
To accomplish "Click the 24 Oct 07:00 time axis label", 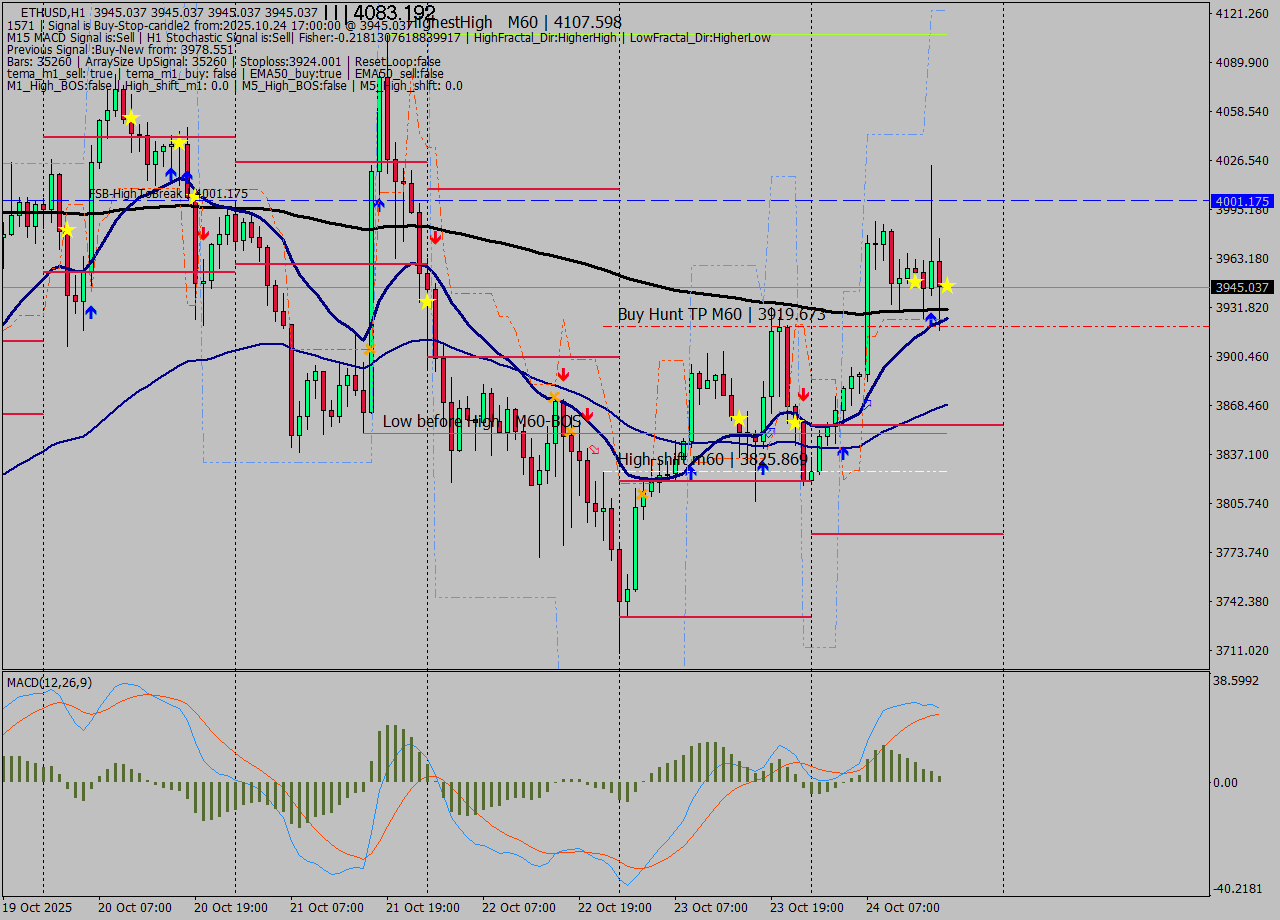I will click(902, 908).
